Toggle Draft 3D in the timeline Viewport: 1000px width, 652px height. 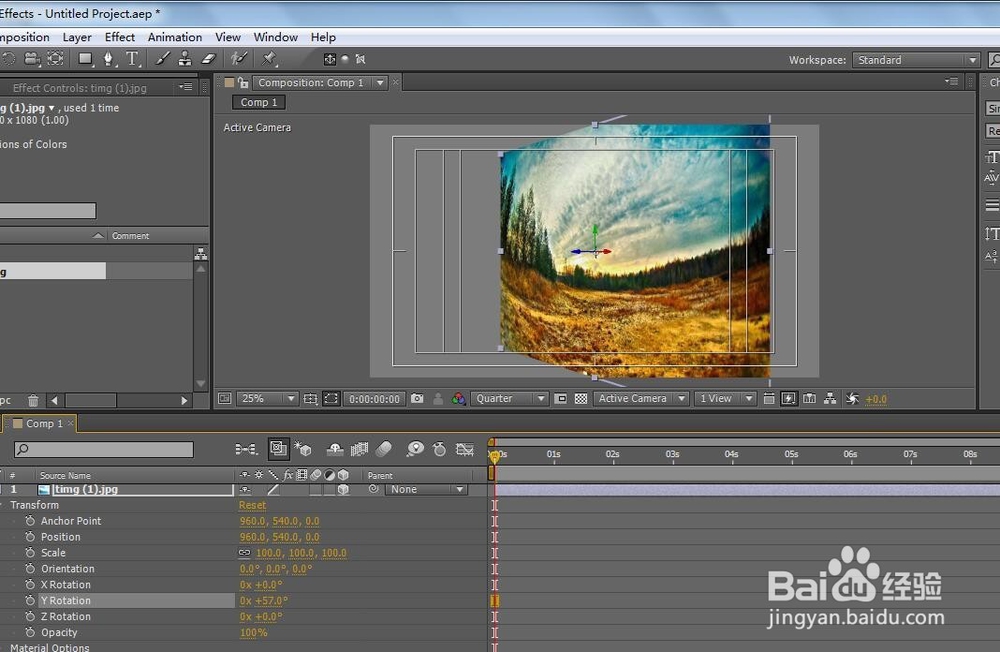[302, 449]
